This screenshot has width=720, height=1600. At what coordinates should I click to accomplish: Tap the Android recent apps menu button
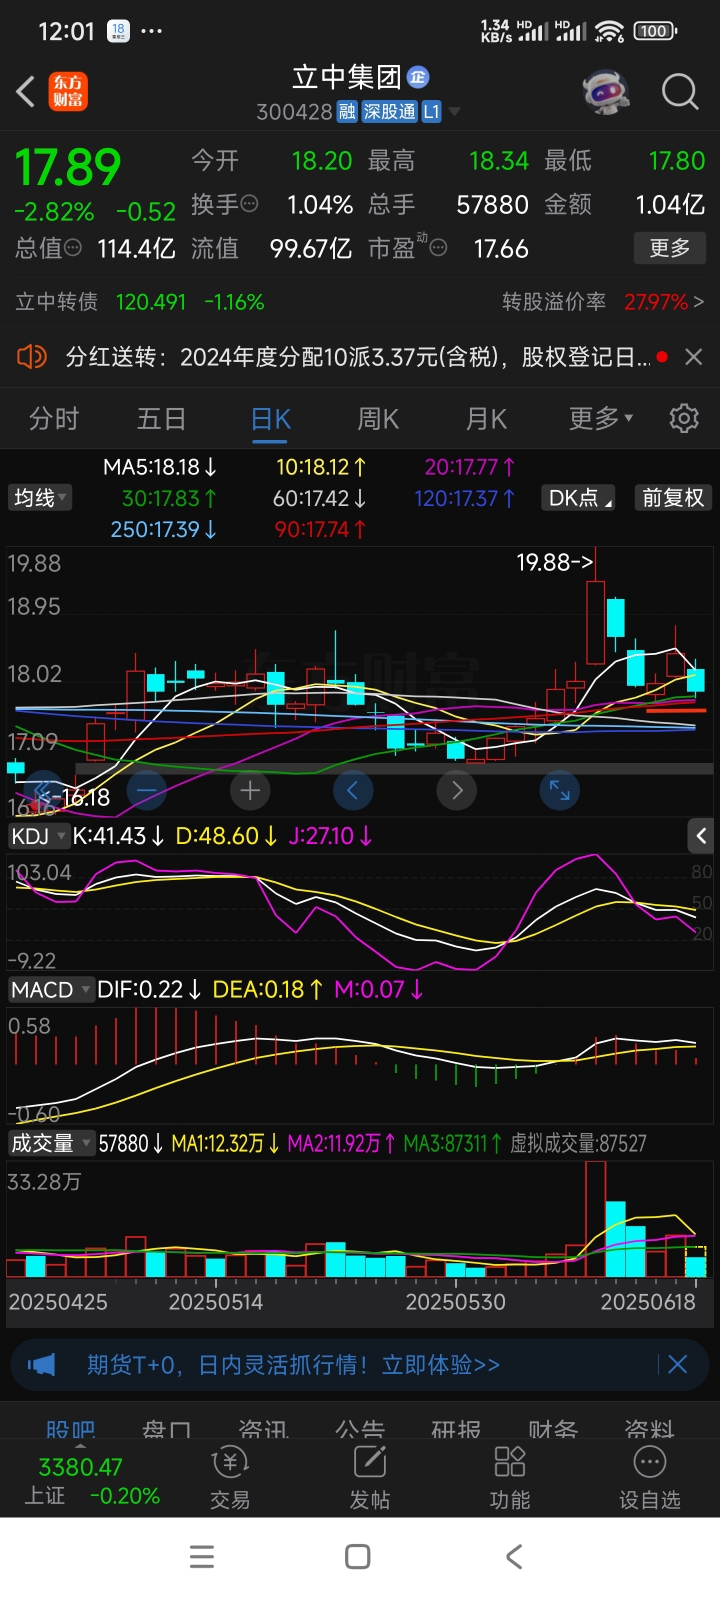pyautogui.click(x=202, y=1557)
